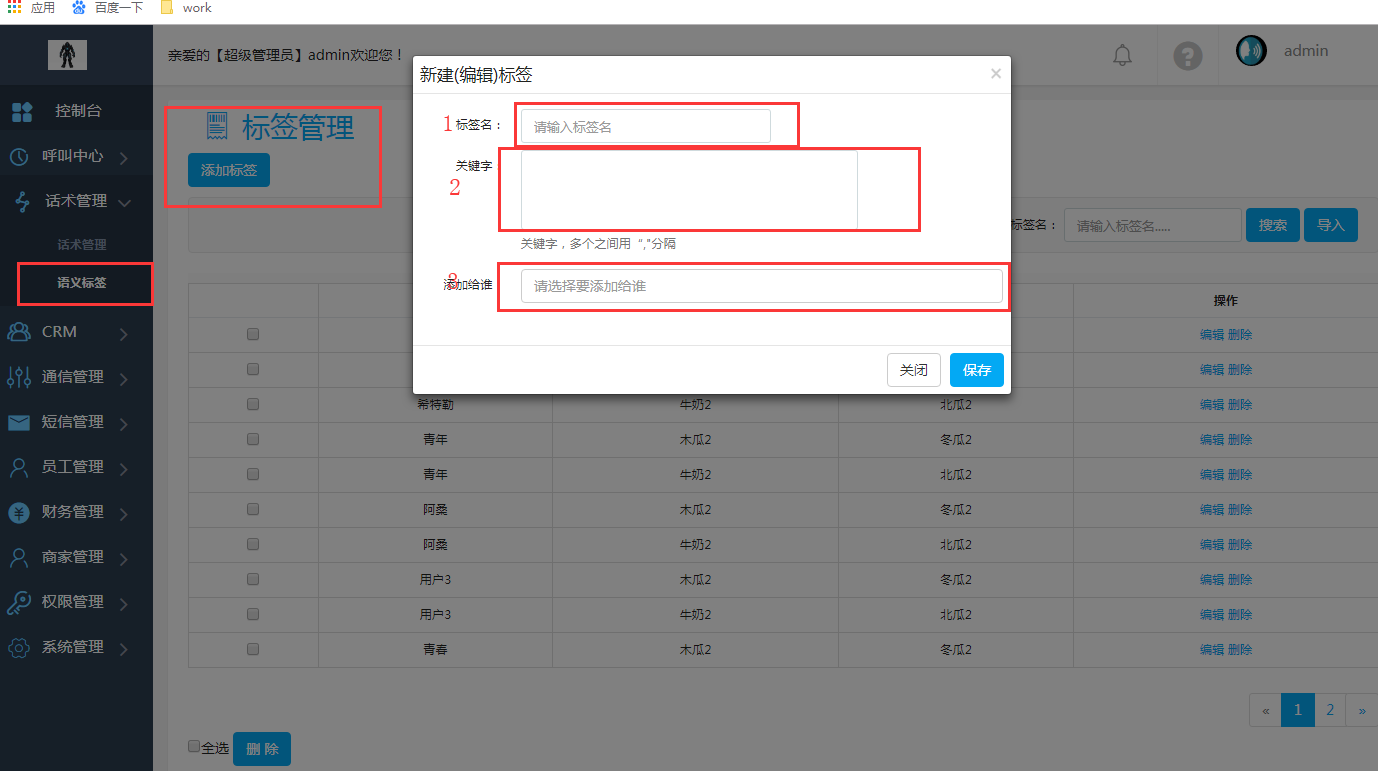
Task: Click the 财务管理 yen icon
Action: click(x=19, y=513)
